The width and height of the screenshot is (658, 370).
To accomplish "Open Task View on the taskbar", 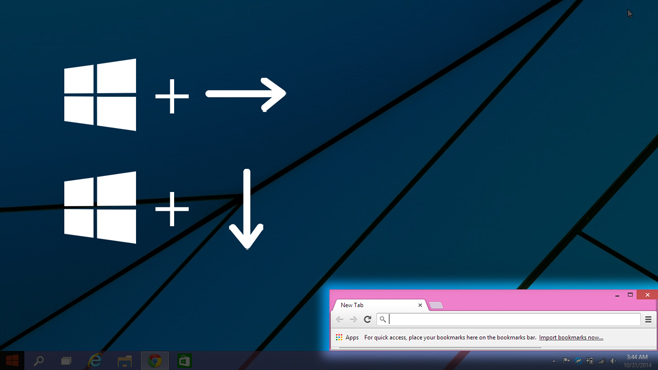I will [x=66, y=360].
